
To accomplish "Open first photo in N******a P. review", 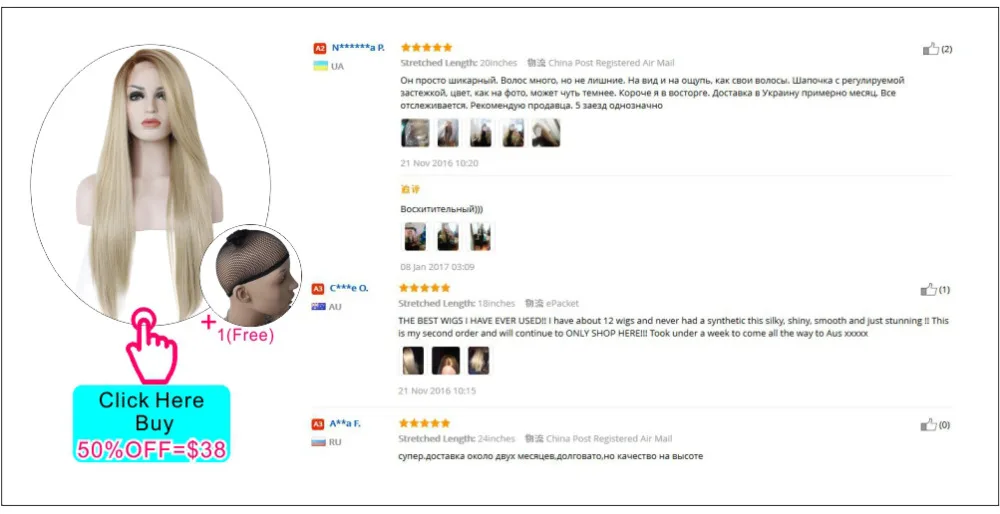I will pos(415,133).
